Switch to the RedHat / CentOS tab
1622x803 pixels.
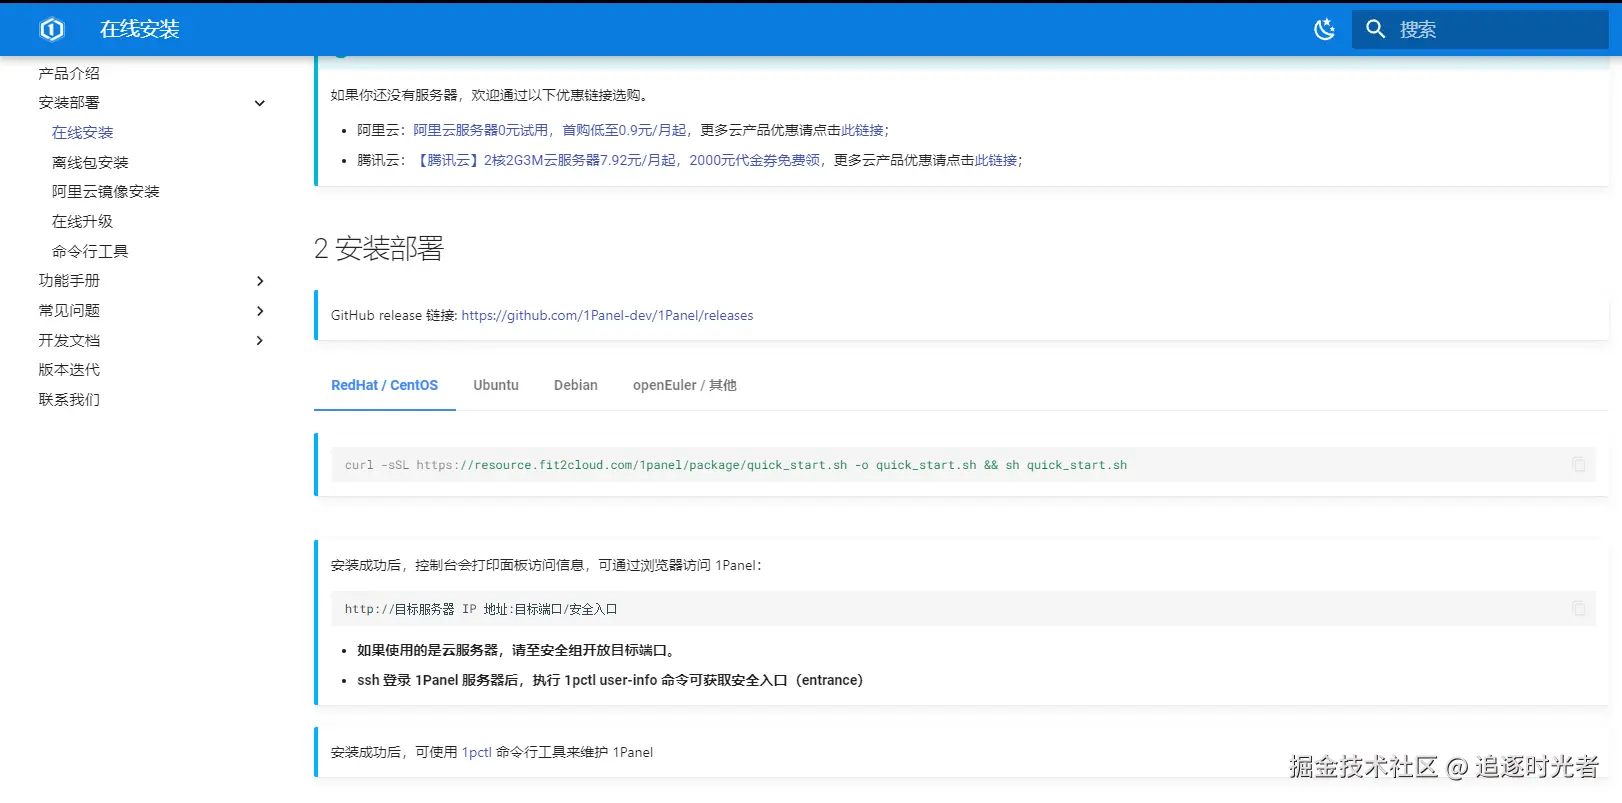[x=385, y=385]
